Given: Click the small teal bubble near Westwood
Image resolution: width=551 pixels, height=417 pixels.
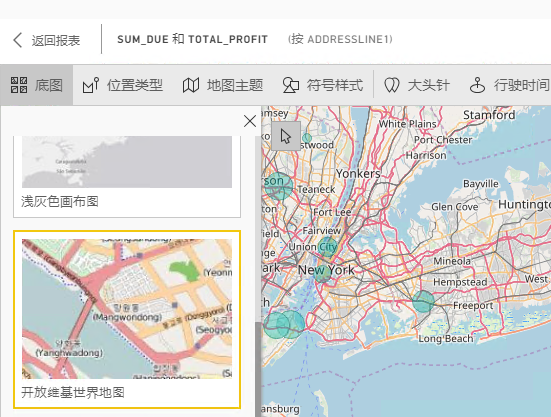Looking at the screenshot, I should pyautogui.click(x=307, y=138).
